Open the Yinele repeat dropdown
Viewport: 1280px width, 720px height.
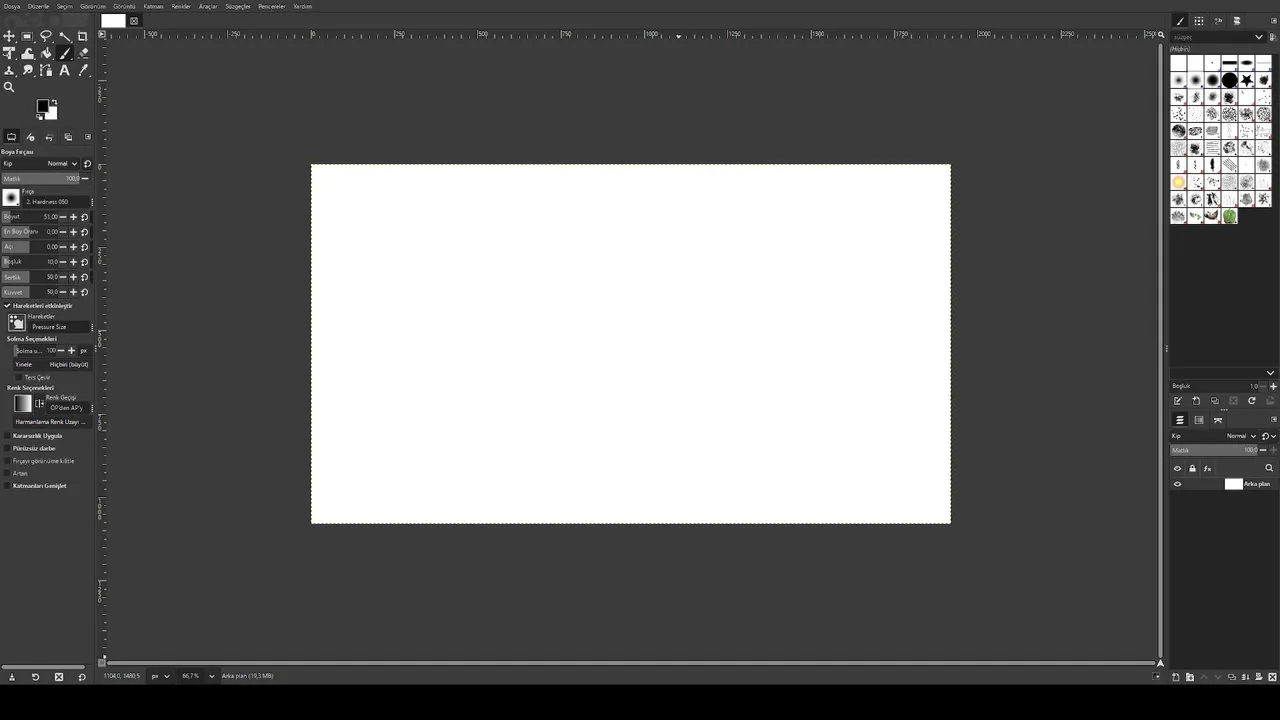[52, 365]
